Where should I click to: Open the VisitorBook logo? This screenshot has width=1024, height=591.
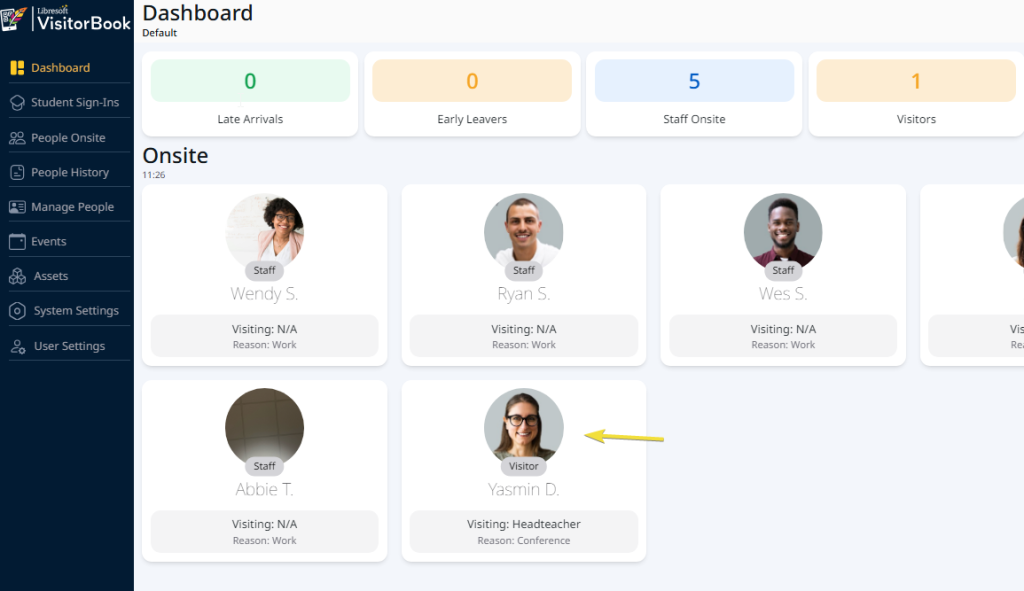tap(66, 19)
